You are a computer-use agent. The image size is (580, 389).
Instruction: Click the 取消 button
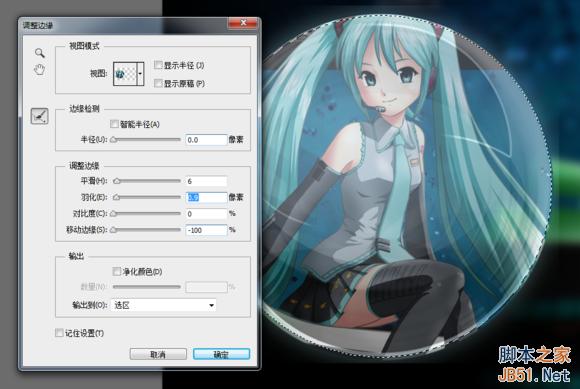[158, 354]
